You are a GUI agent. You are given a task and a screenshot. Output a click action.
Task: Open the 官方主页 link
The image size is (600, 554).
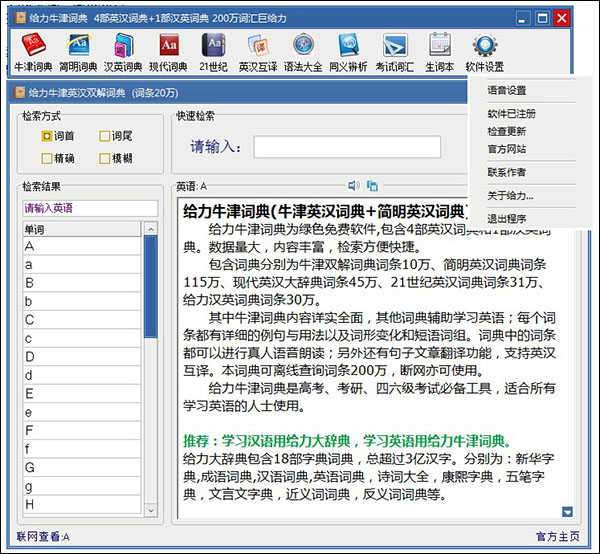coord(558,537)
